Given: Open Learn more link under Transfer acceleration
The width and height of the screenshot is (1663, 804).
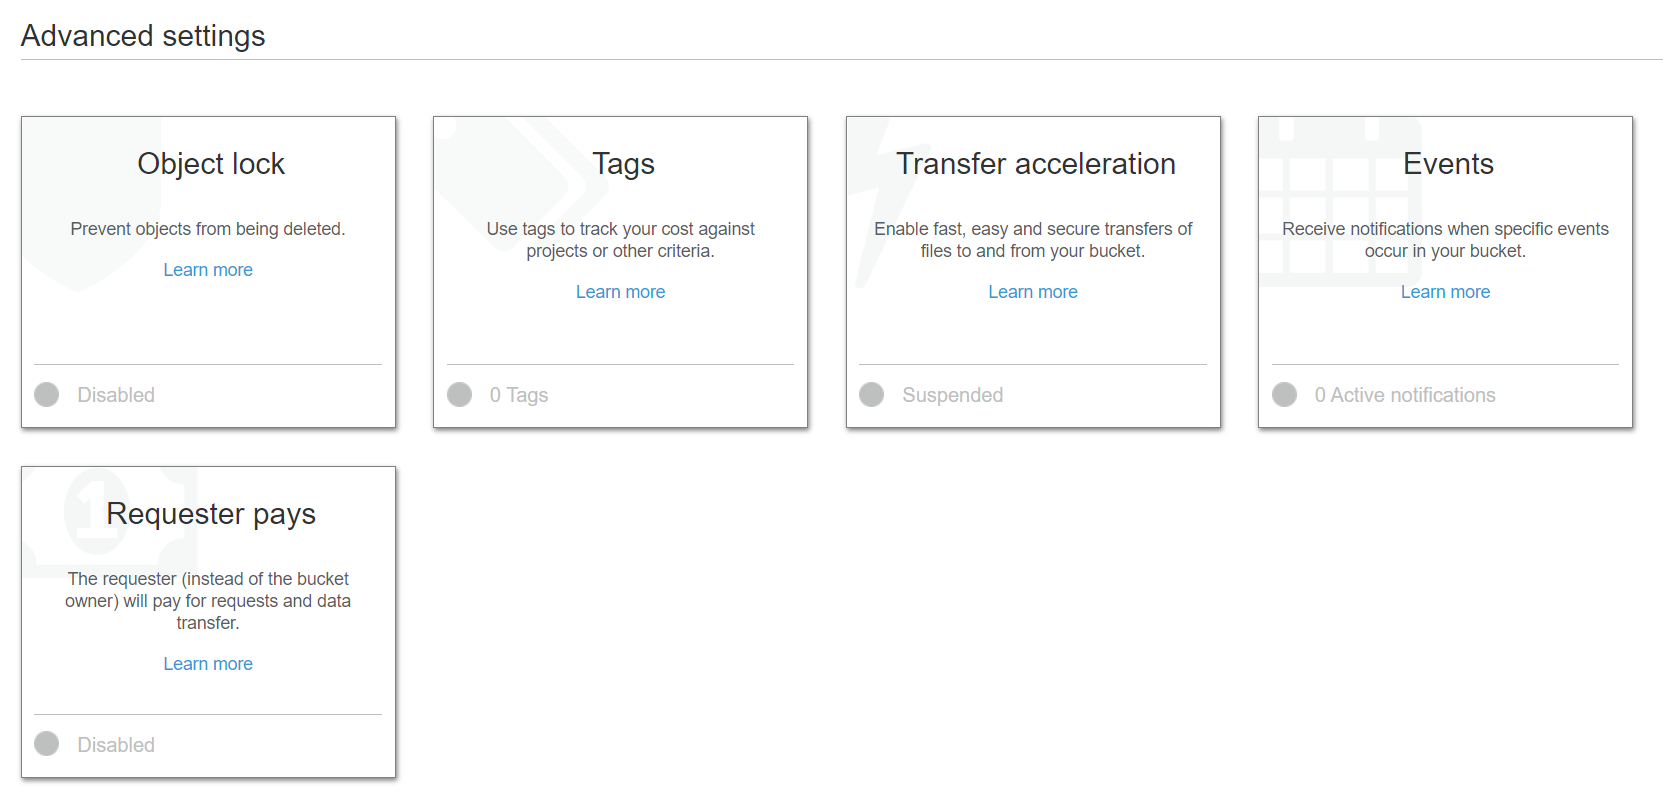Looking at the screenshot, I should click(1033, 292).
